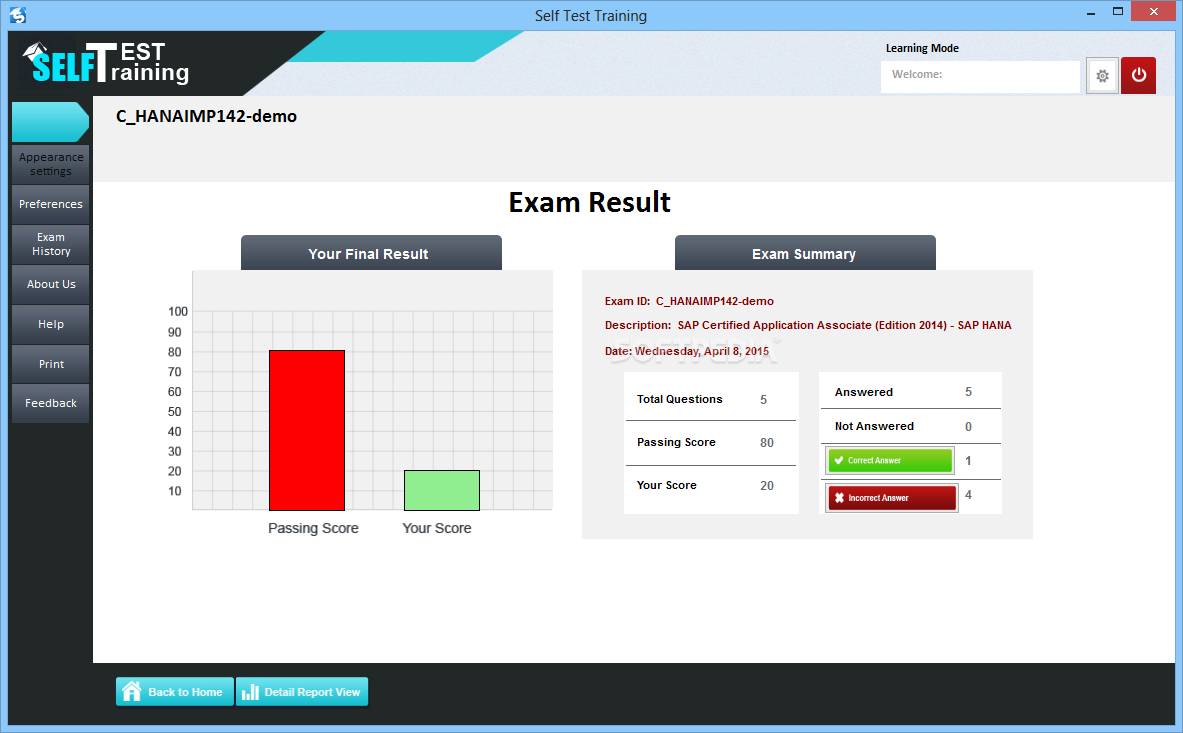Viewport: 1183px width, 733px height.
Task: Click the Your Score chart axis label
Action: [437, 528]
